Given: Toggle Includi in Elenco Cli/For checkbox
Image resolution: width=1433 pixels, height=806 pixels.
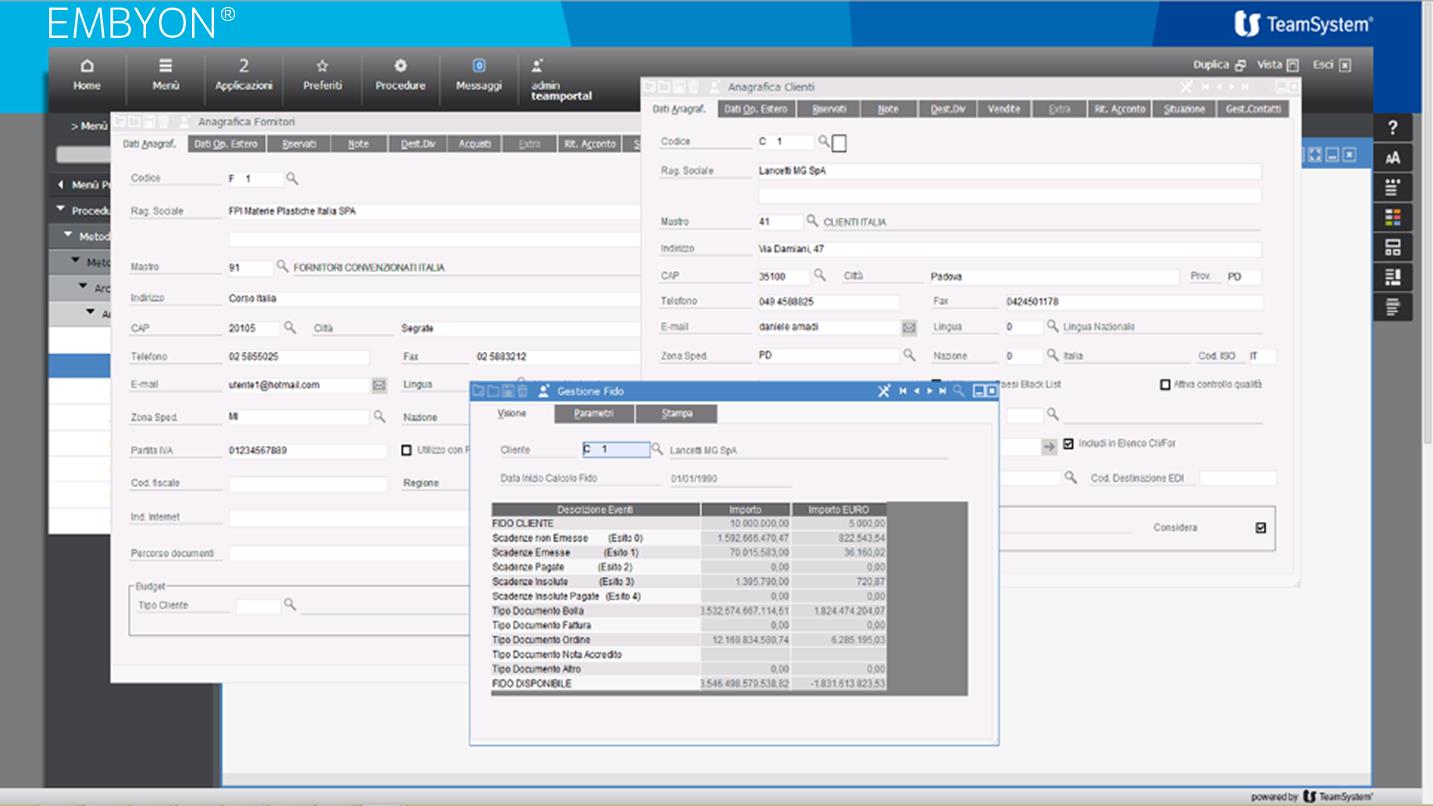Looking at the screenshot, I should [1069, 443].
